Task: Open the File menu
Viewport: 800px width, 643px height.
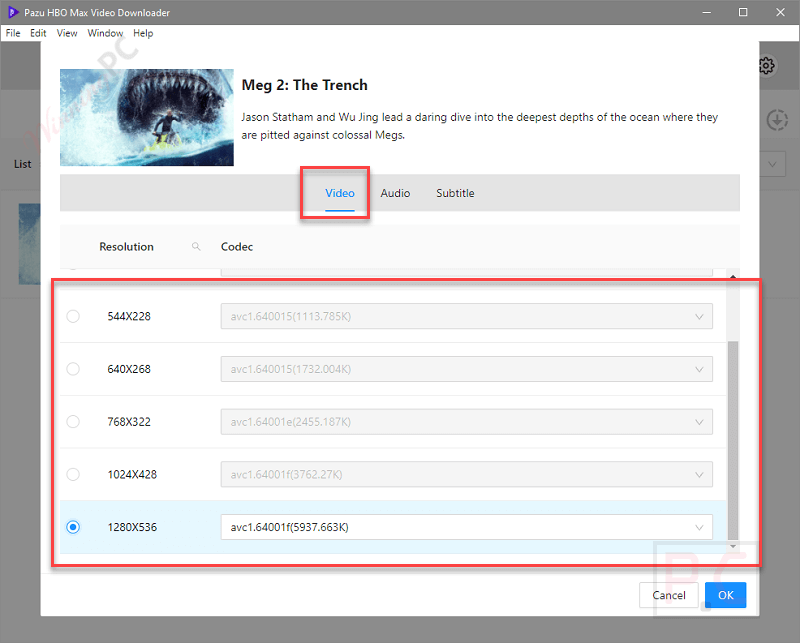Action: tap(13, 33)
